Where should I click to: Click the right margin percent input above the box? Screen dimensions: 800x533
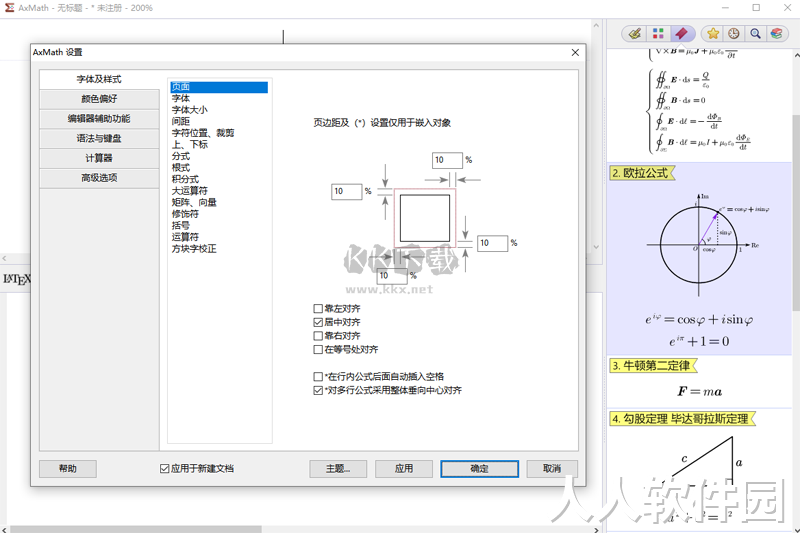447,160
